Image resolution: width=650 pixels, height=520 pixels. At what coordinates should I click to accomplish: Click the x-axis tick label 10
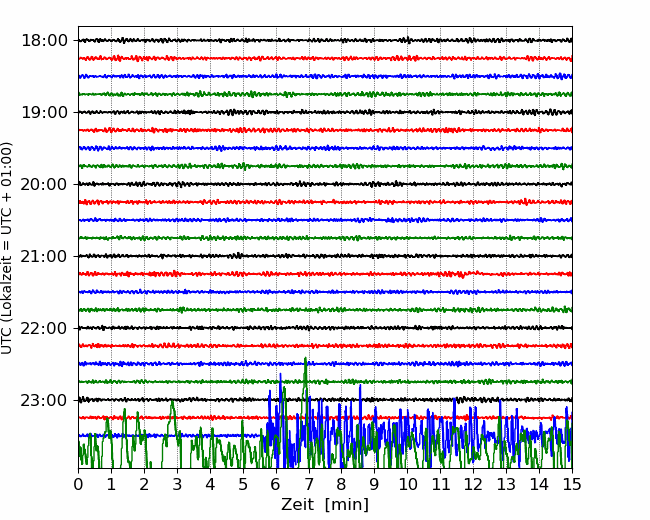[407, 484]
